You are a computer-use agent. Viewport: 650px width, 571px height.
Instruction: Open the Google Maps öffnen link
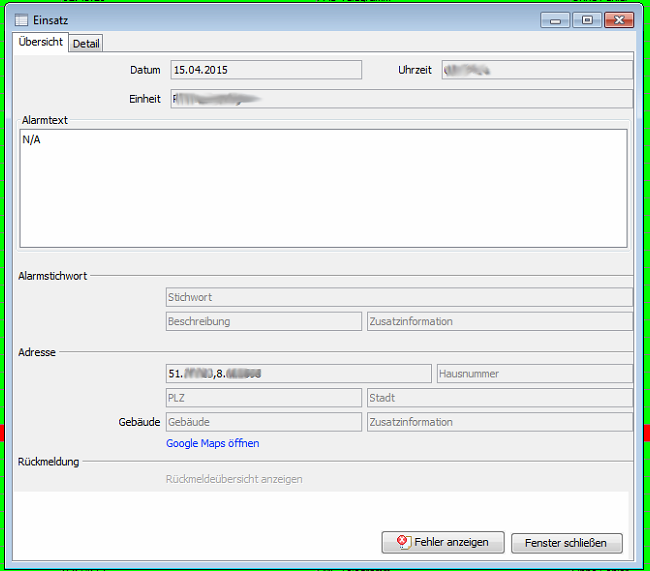(x=212, y=443)
